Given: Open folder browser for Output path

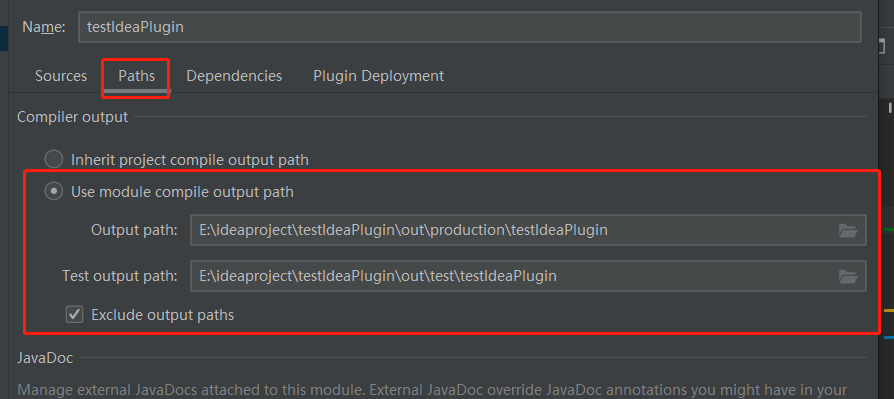Looking at the screenshot, I should (848, 230).
